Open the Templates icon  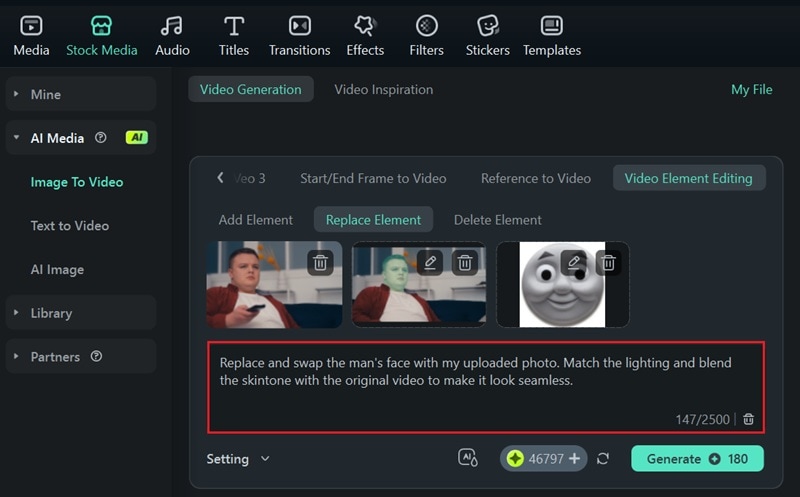click(x=552, y=26)
